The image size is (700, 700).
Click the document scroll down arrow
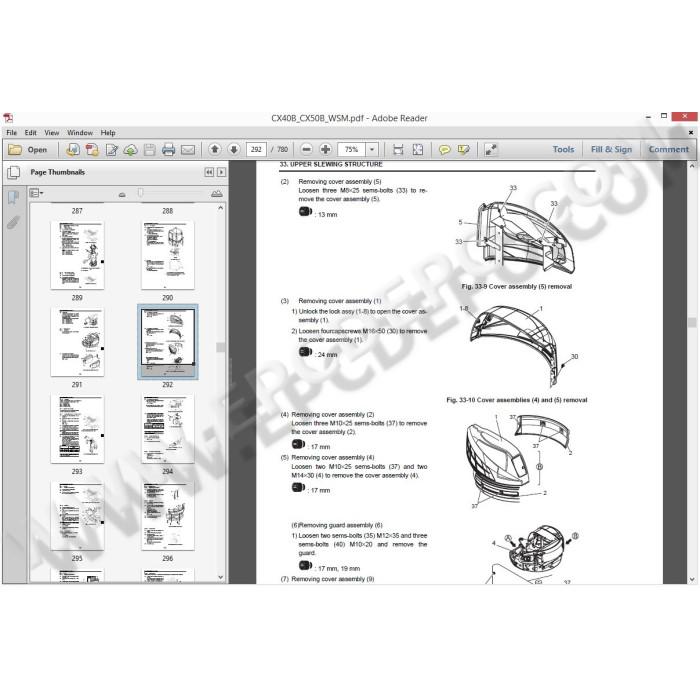point(692,579)
